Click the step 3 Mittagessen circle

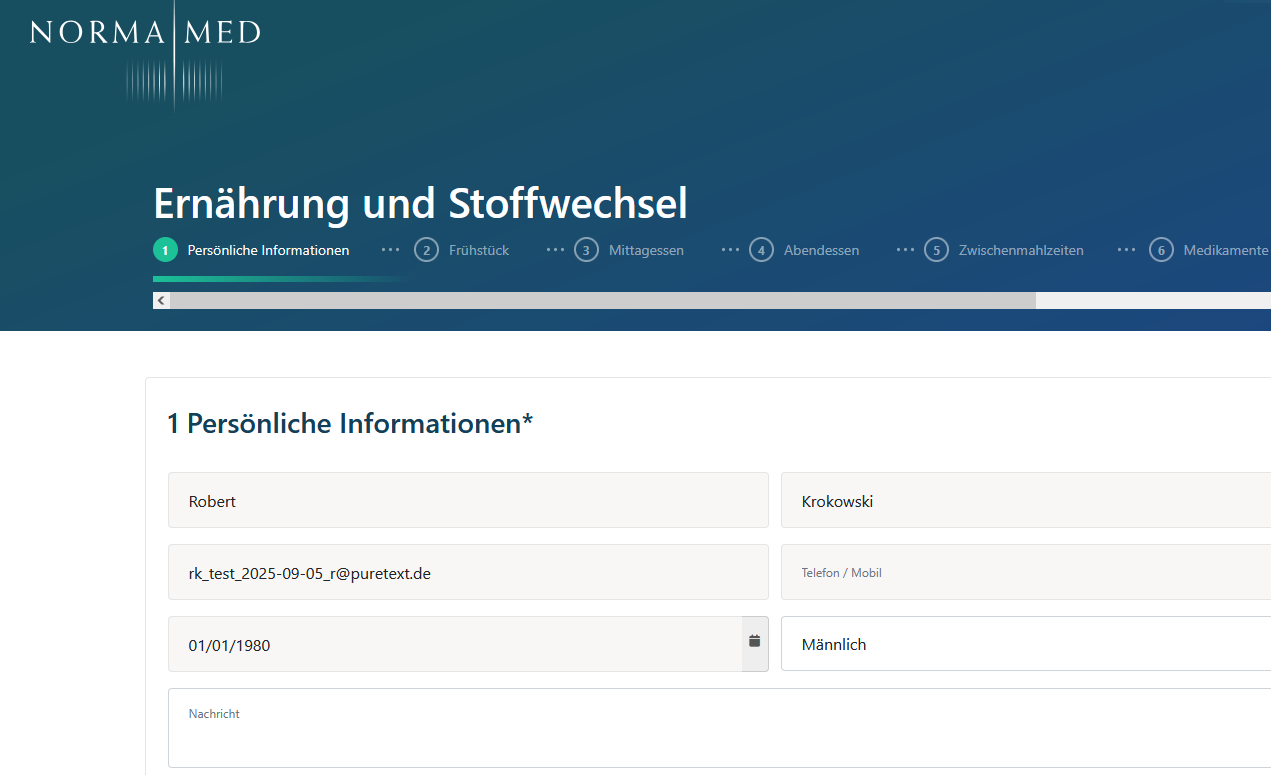point(586,250)
